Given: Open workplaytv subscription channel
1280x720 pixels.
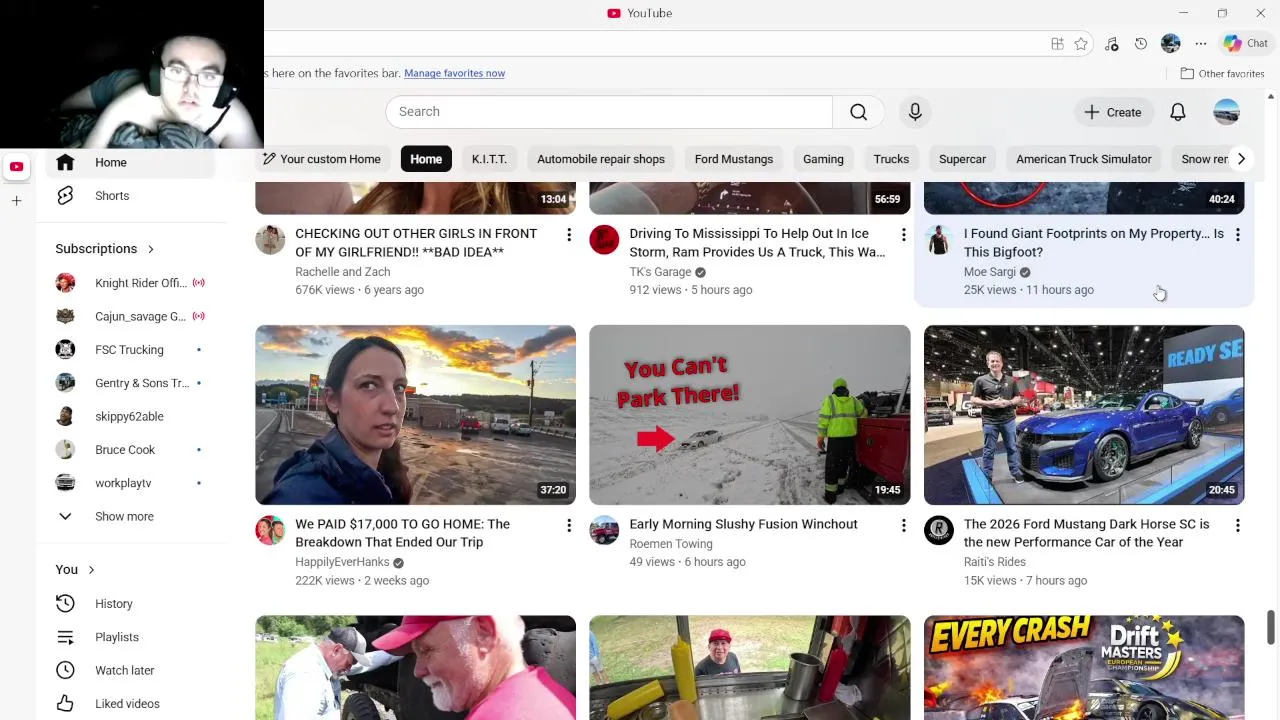Looking at the screenshot, I should [x=130, y=483].
